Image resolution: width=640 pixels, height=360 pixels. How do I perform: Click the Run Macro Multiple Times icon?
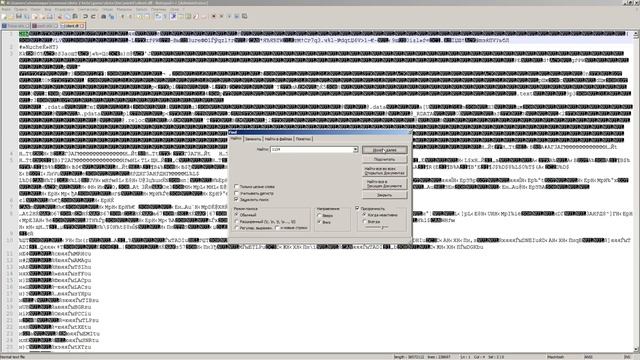tap(236, 16)
